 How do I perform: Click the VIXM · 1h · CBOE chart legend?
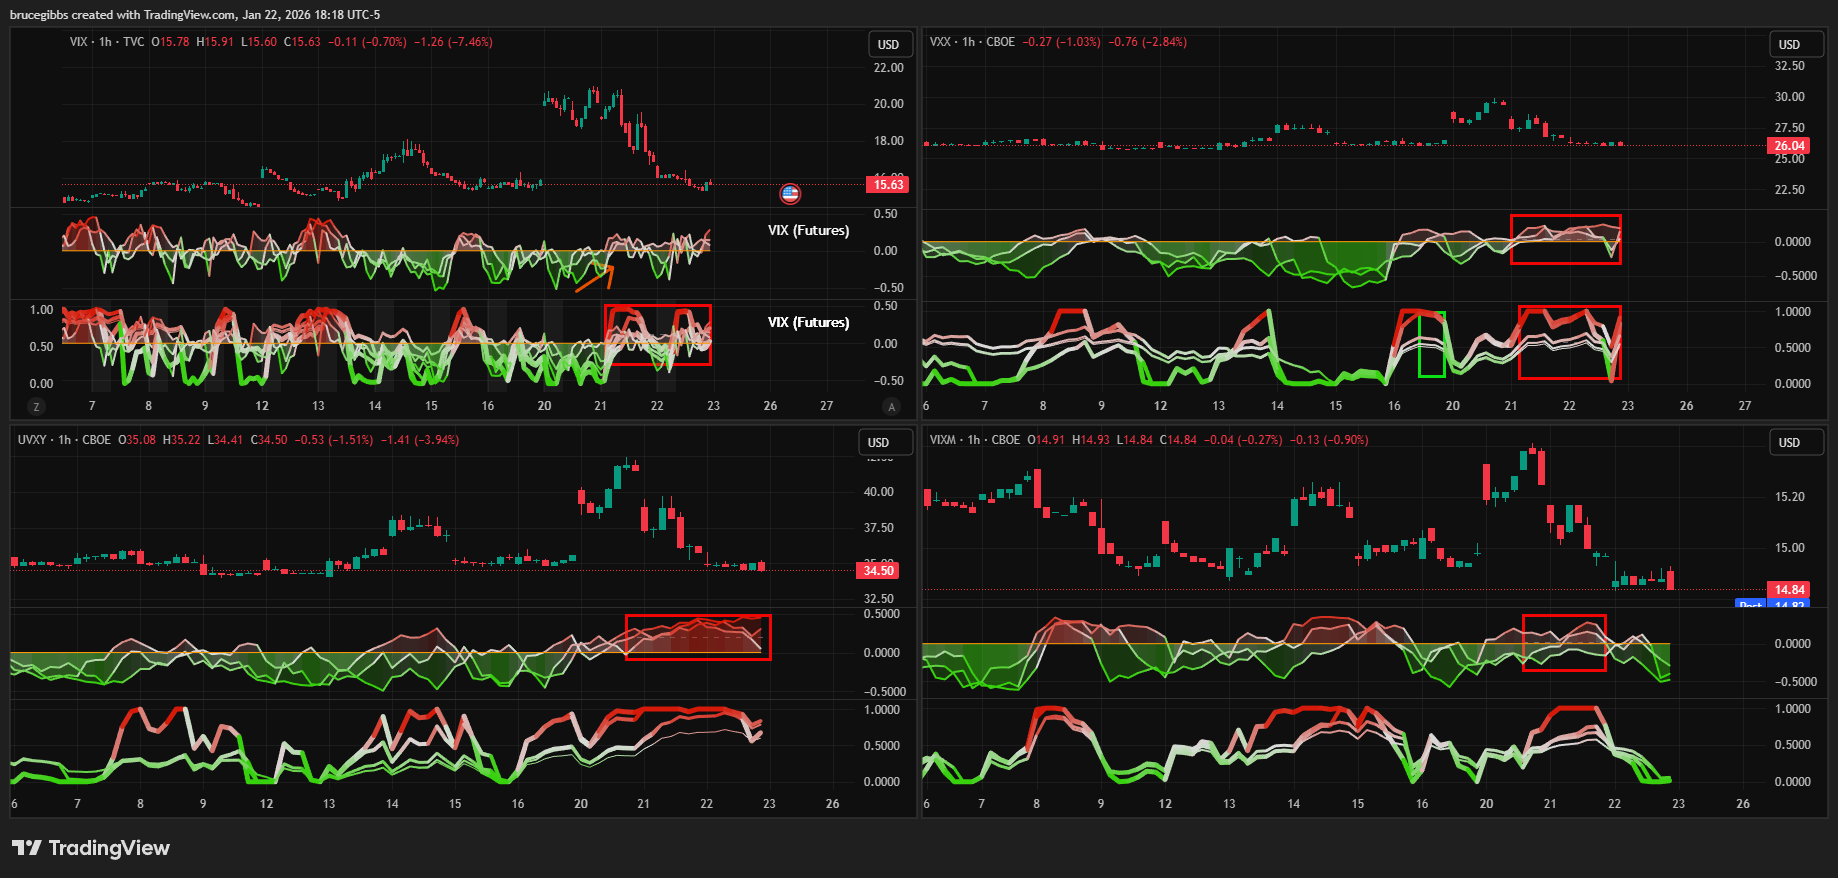click(x=975, y=440)
